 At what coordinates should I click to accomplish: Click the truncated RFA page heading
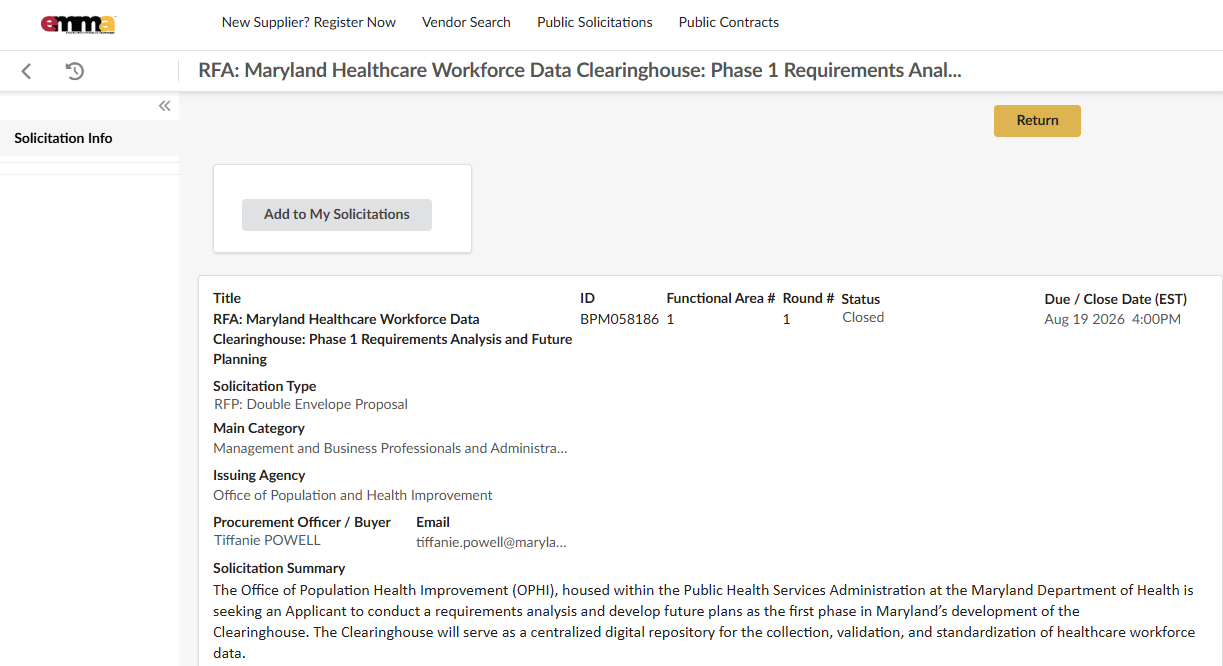(x=580, y=70)
